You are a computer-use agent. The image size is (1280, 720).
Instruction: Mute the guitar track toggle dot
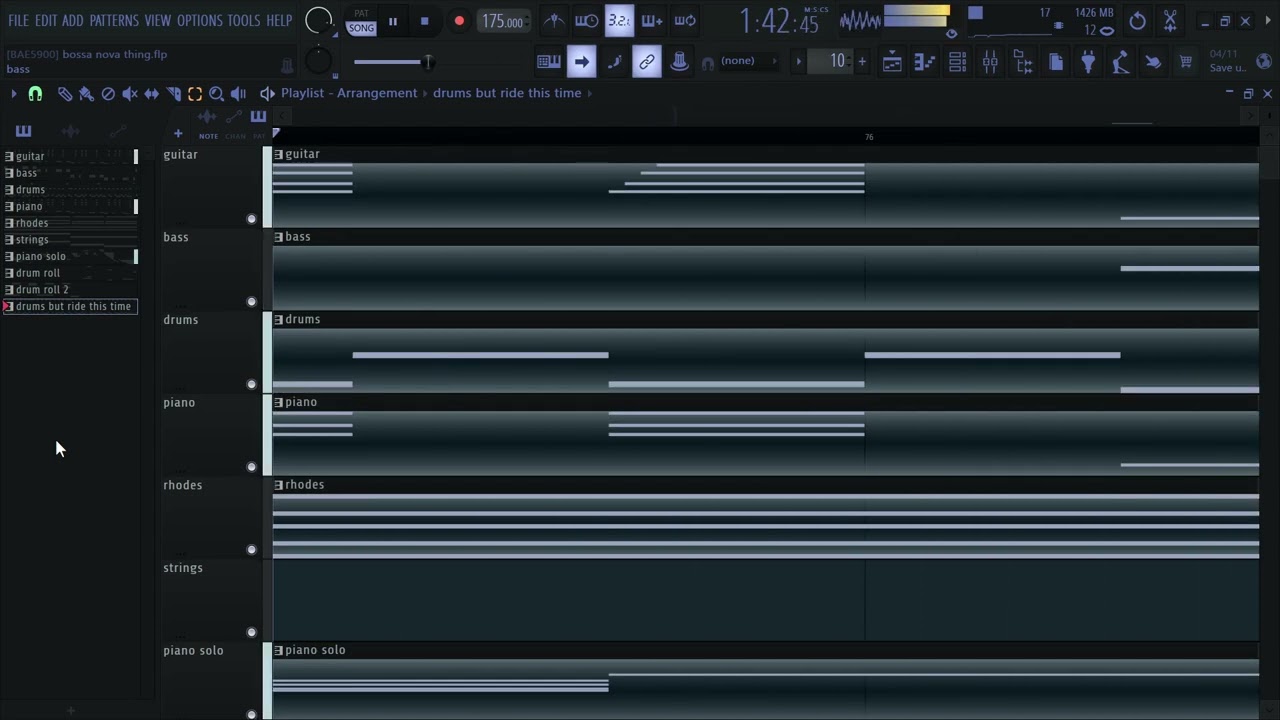251,219
